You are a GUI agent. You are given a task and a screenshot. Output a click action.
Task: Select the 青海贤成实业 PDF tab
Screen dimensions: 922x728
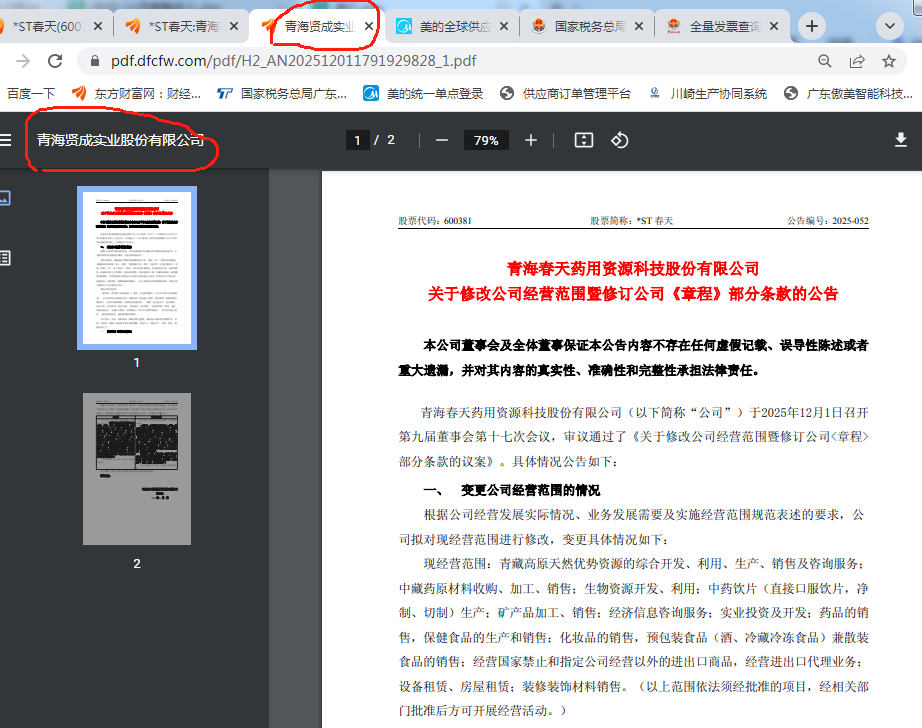click(x=319, y=26)
